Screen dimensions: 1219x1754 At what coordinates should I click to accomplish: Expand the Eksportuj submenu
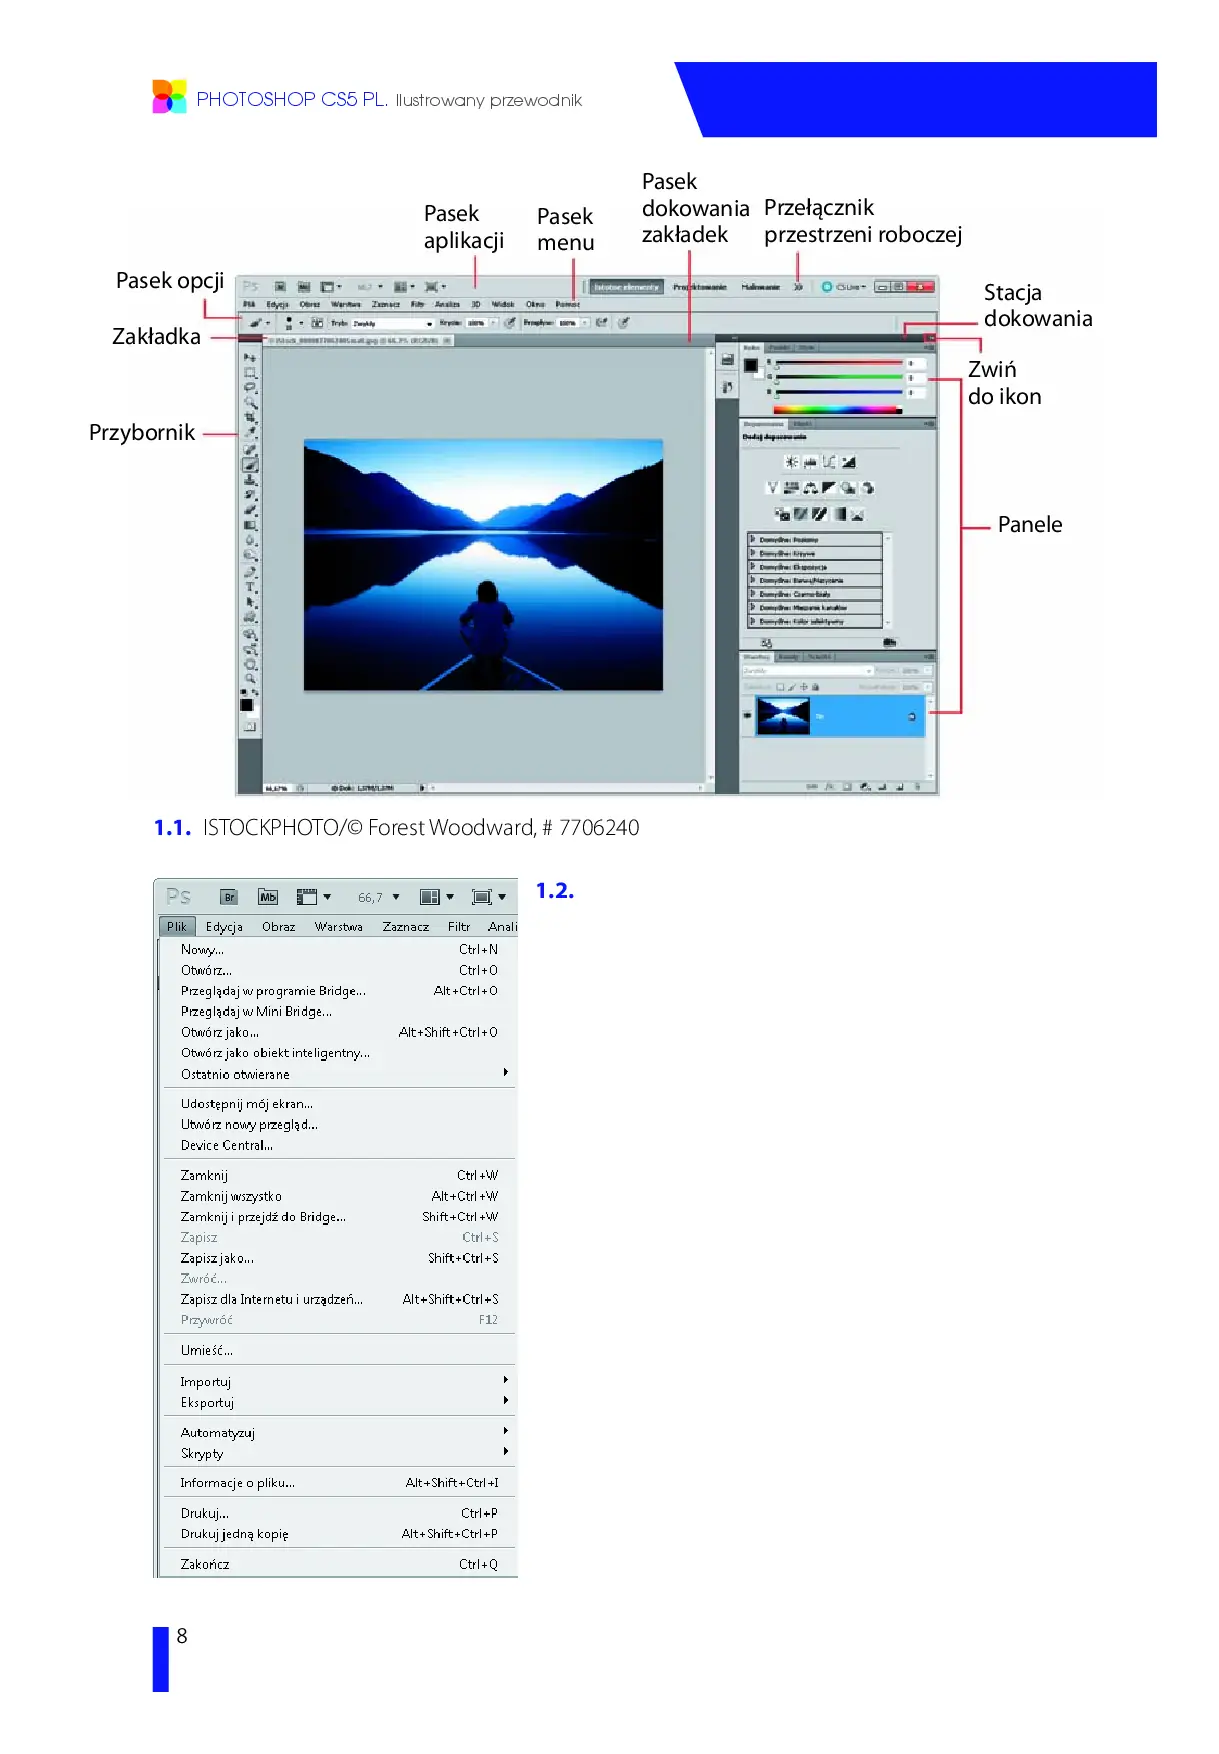340,1403
